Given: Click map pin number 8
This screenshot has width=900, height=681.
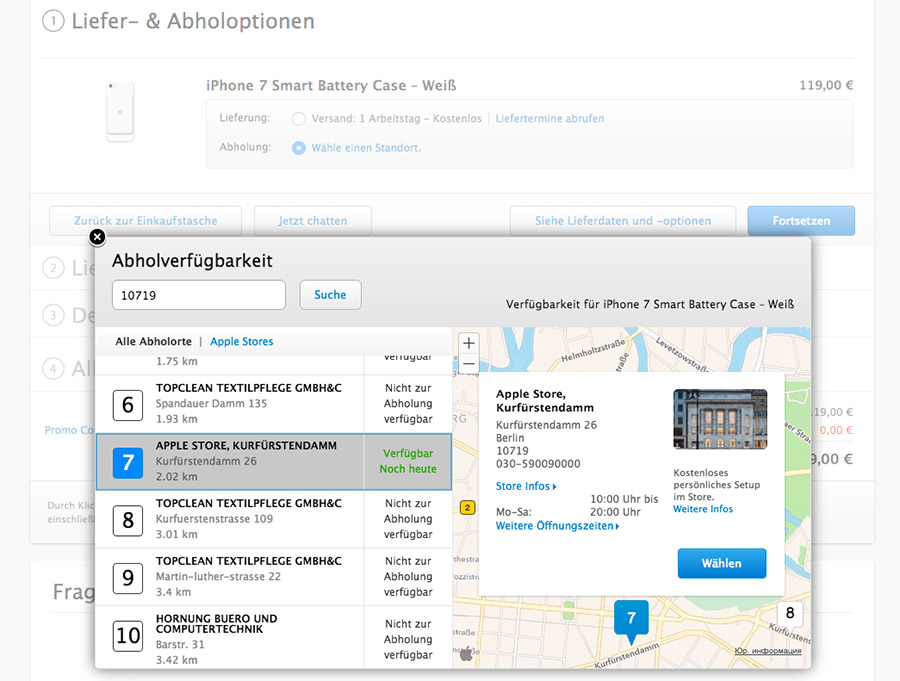Looking at the screenshot, I should [790, 613].
